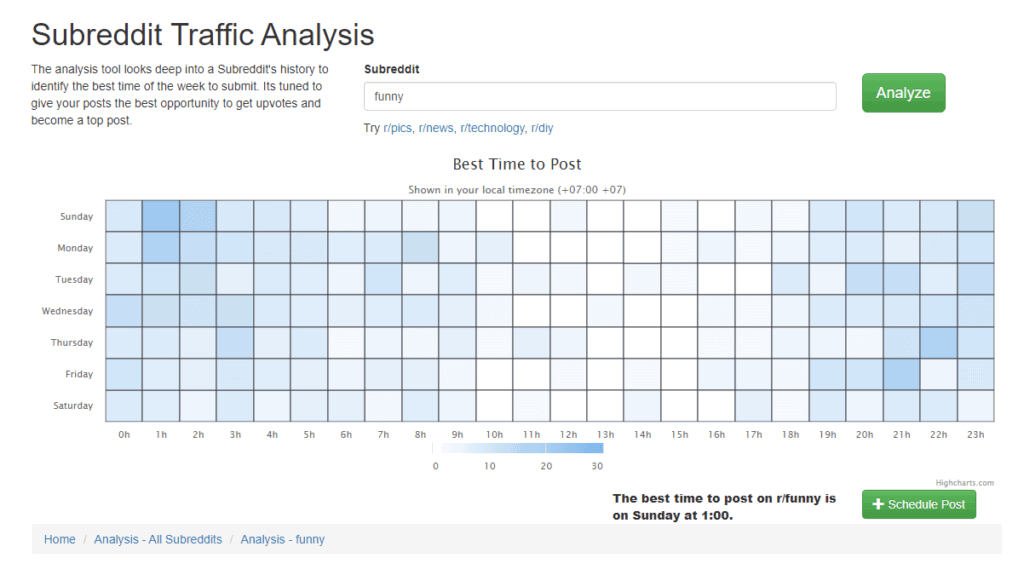Select the Saturday 23h heatmap cell
Image resolution: width=1024 pixels, height=575 pixels.
(976, 406)
